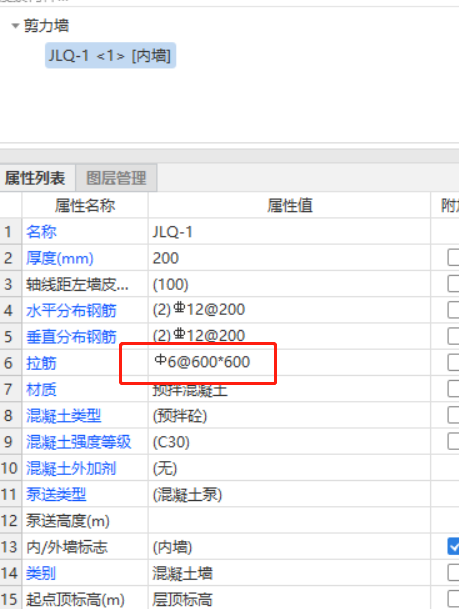
Task: Tick the checkbox in the 轴线距左墙皮 row
Action: click(453, 284)
